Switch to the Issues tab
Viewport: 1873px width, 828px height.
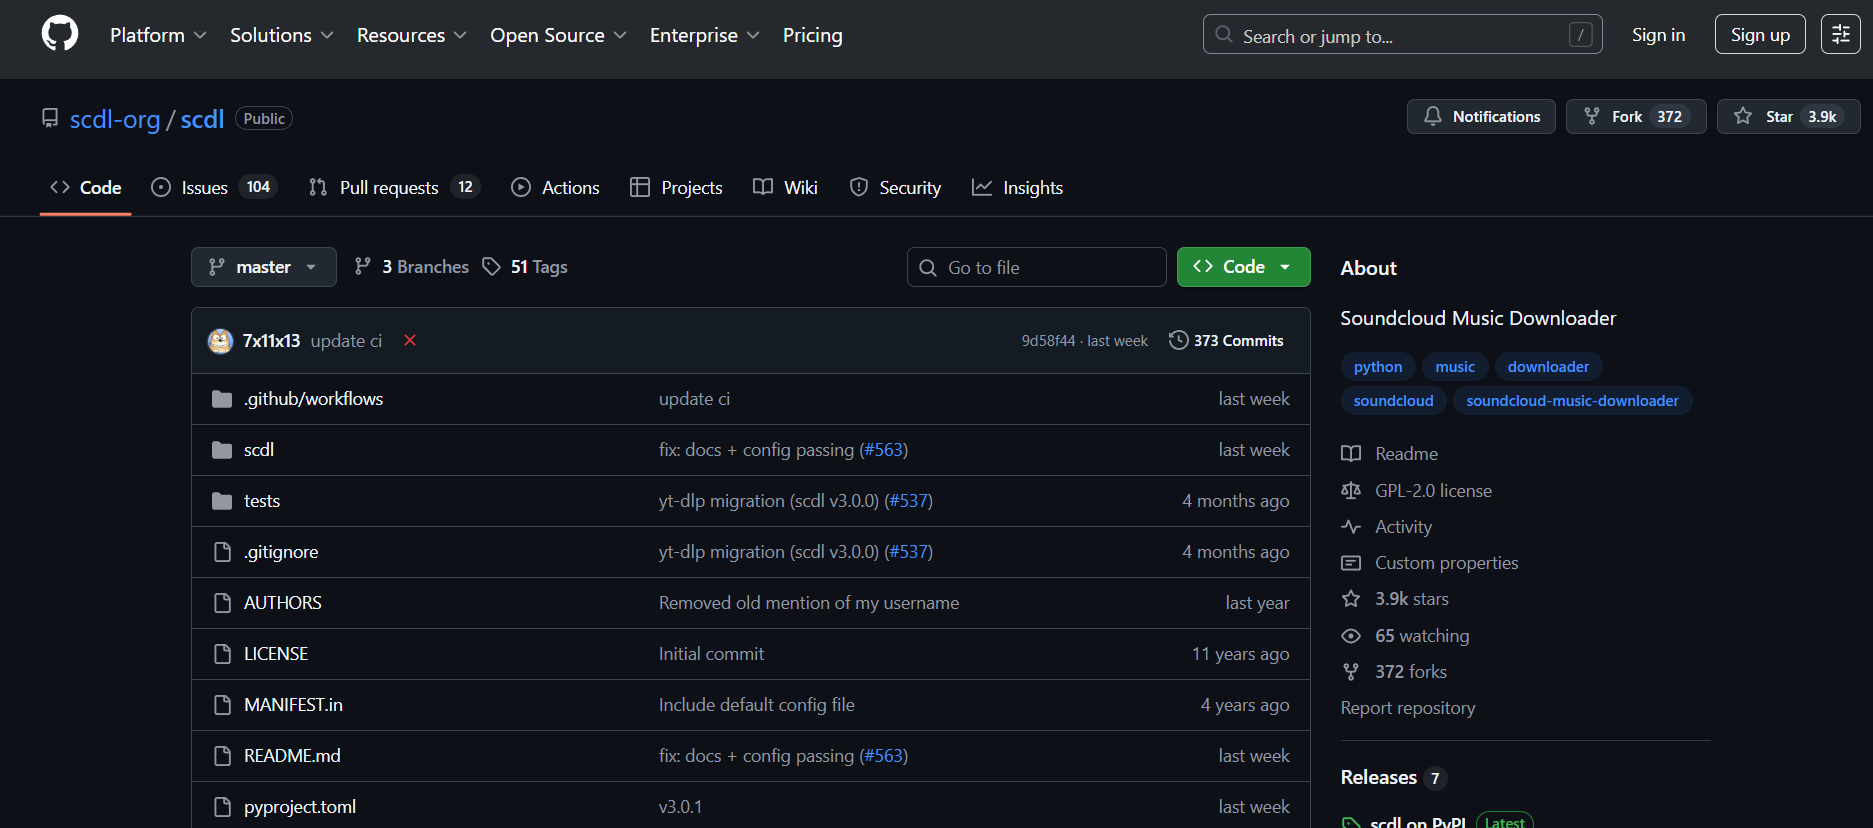(x=204, y=188)
